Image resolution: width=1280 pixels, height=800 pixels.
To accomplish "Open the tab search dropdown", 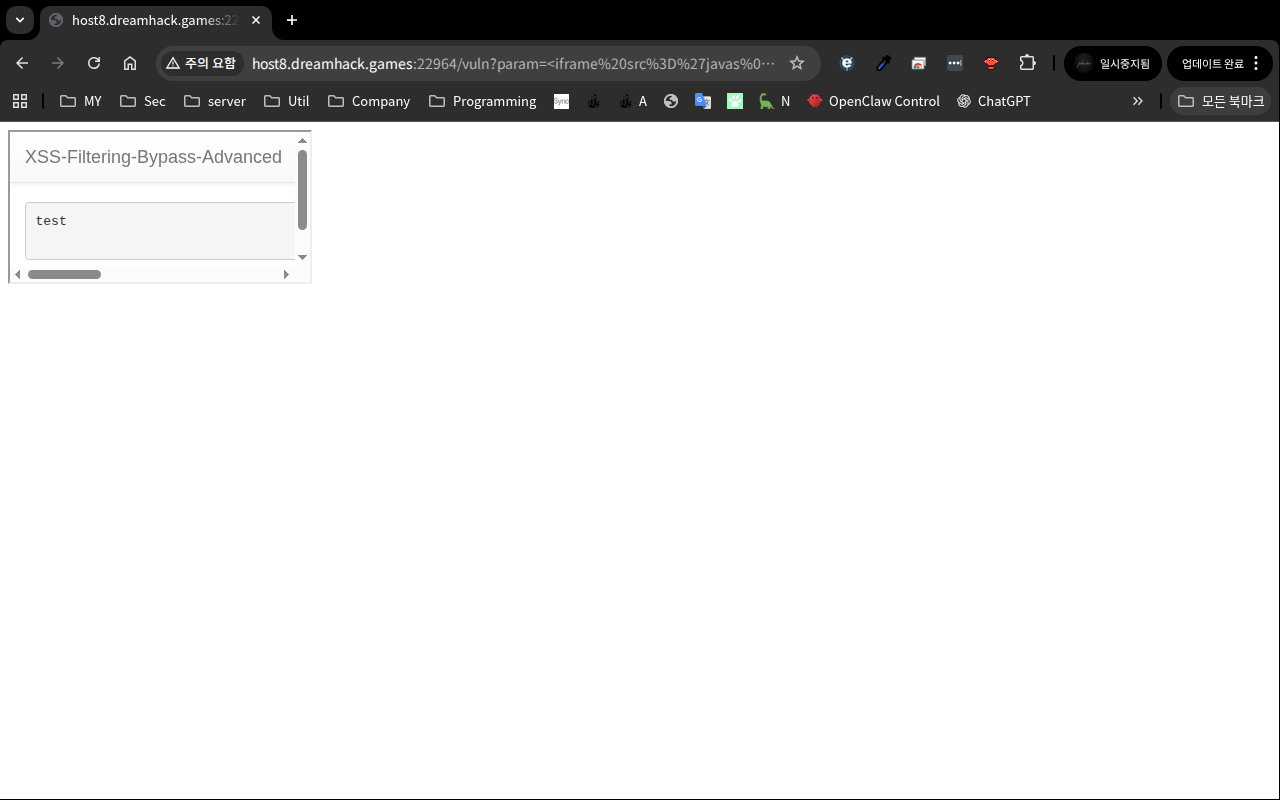I will [19, 20].
